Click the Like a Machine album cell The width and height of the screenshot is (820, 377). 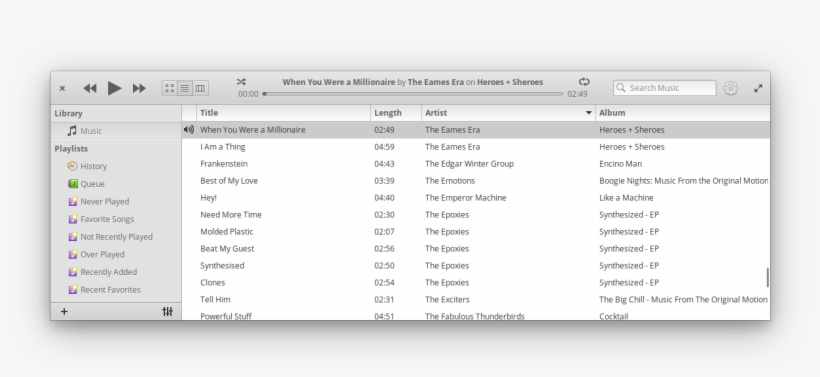click(626, 198)
